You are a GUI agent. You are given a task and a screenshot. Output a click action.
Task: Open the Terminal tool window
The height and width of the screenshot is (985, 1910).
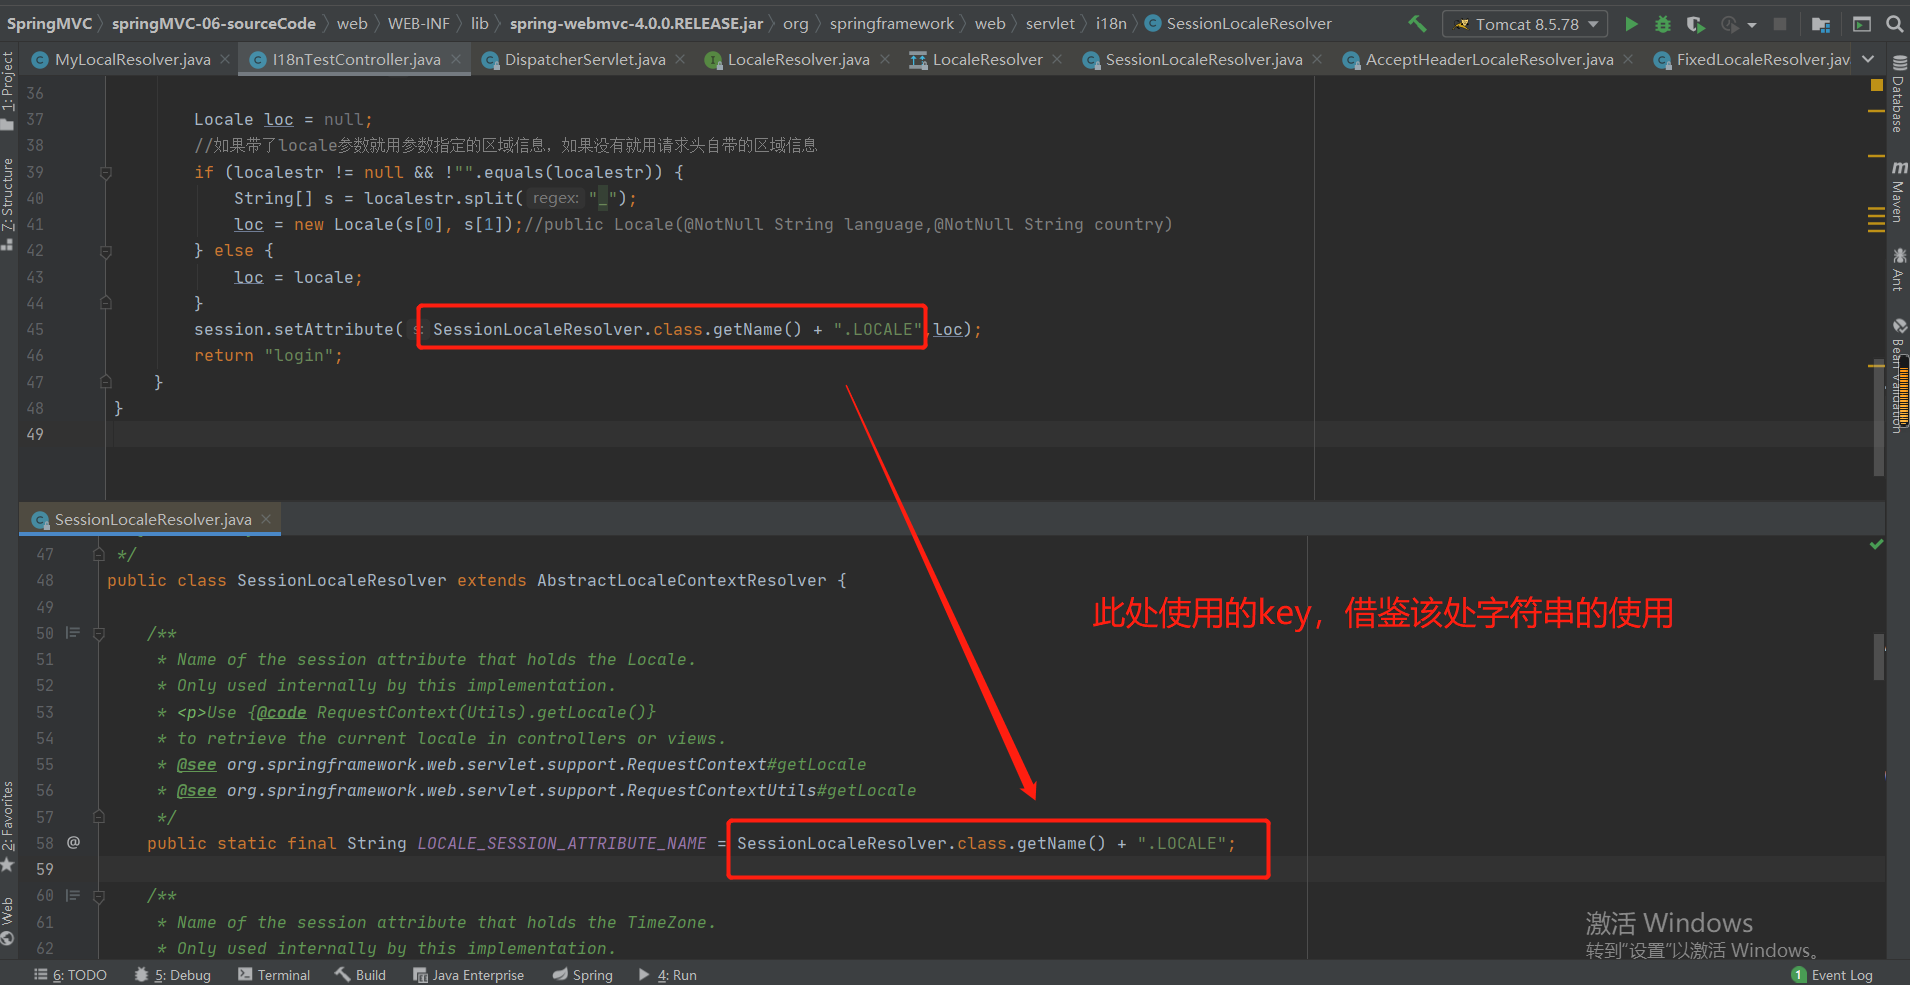pyautogui.click(x=274, y=975)
